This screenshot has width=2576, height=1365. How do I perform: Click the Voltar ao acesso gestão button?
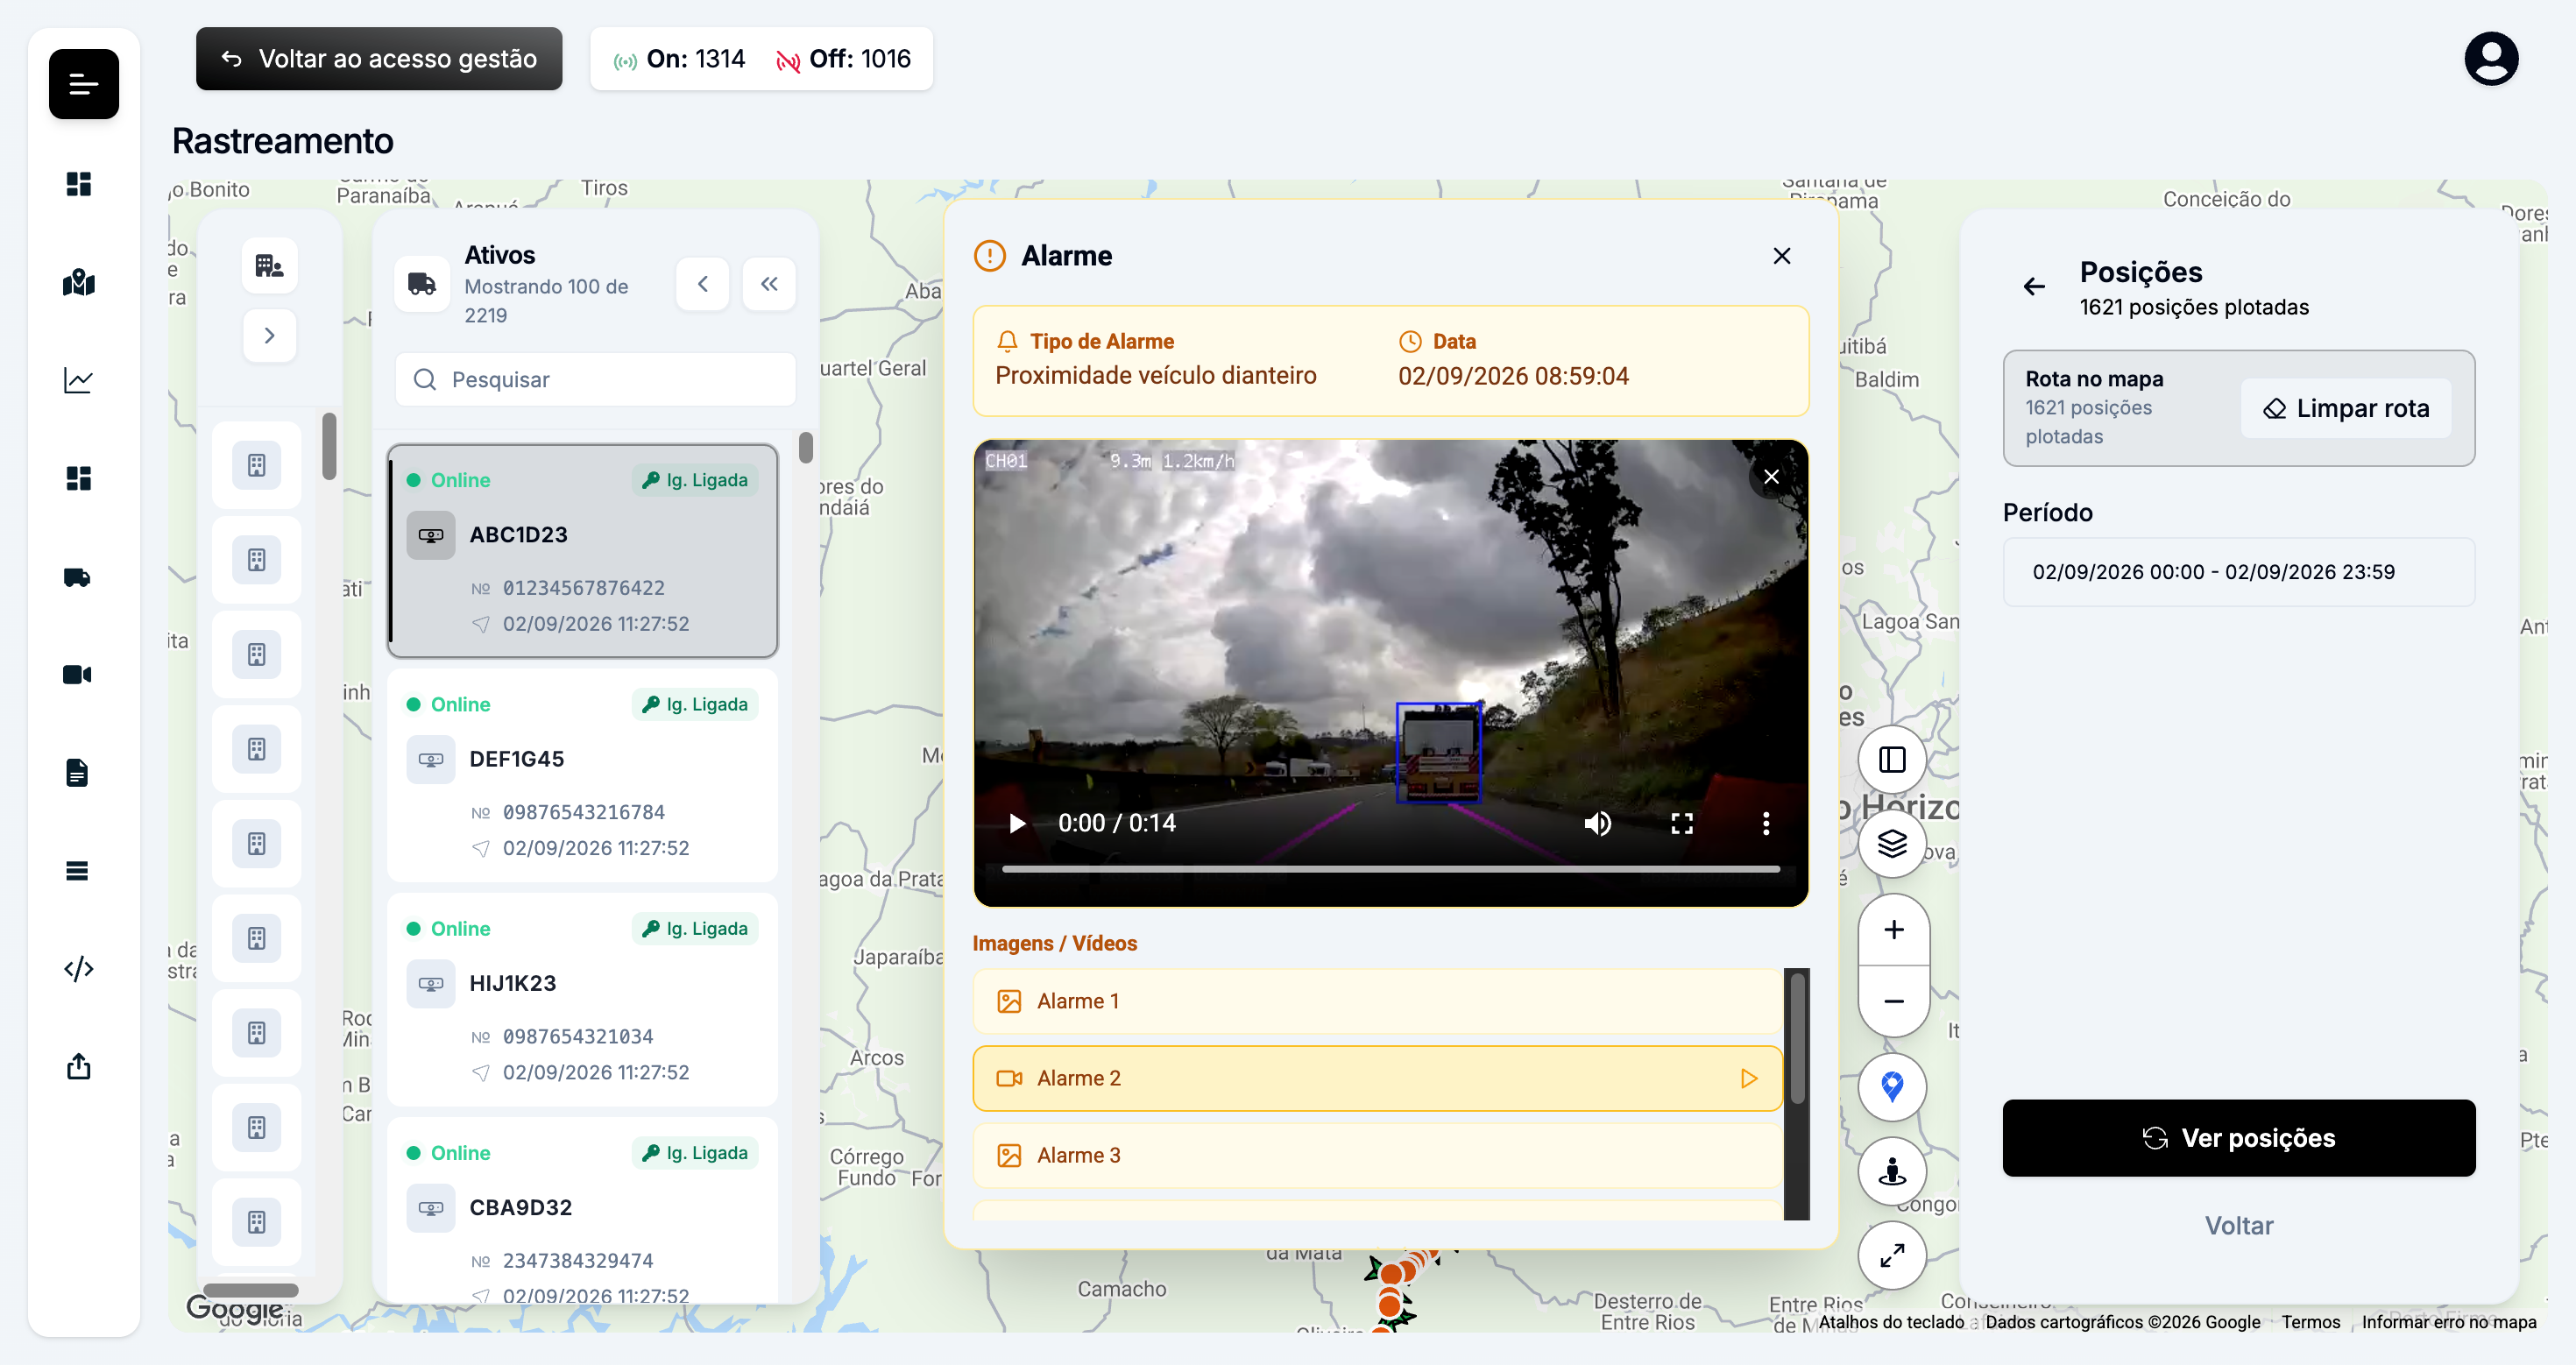pos(379,59)
